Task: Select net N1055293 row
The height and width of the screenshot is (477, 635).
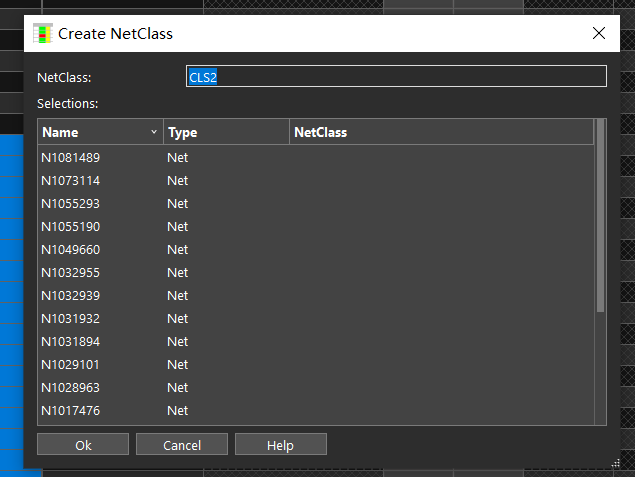Action: [x=316, y=204]
